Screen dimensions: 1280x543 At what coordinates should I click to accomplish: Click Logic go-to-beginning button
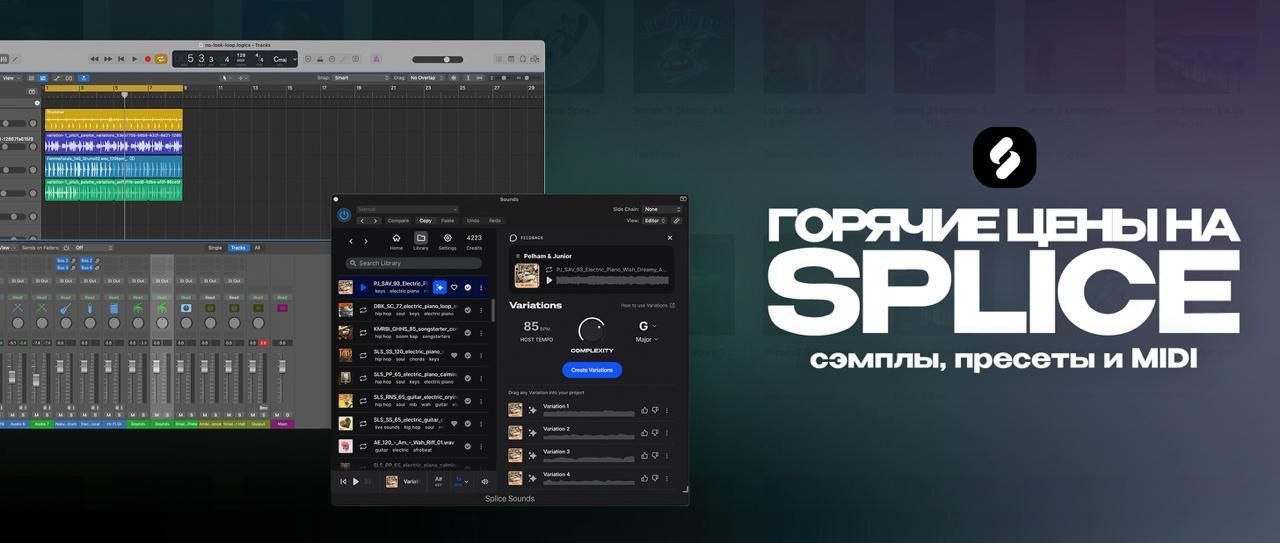click(x=121, y=59)
